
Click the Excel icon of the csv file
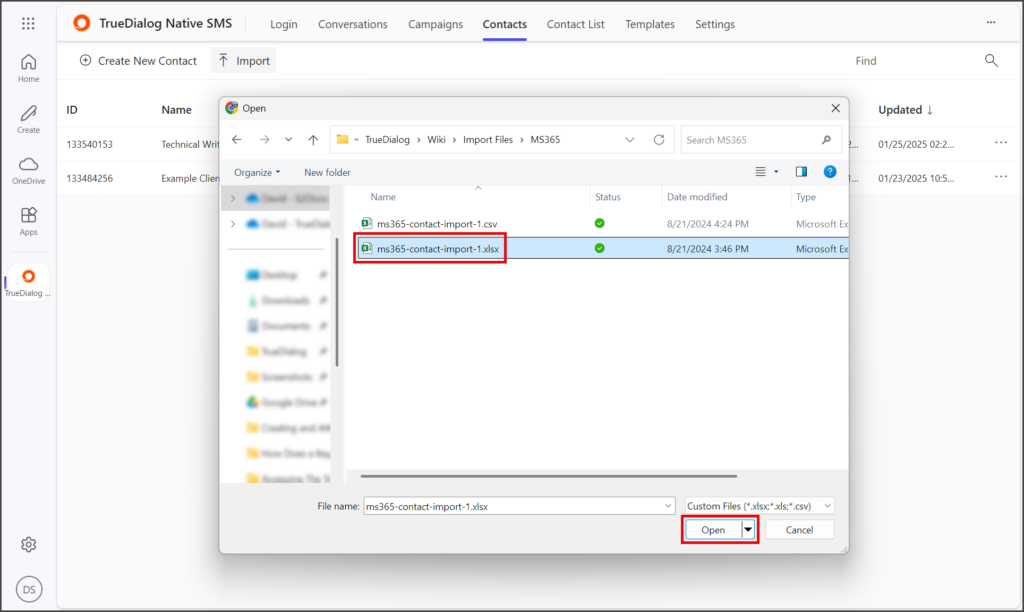click(367, 223)
